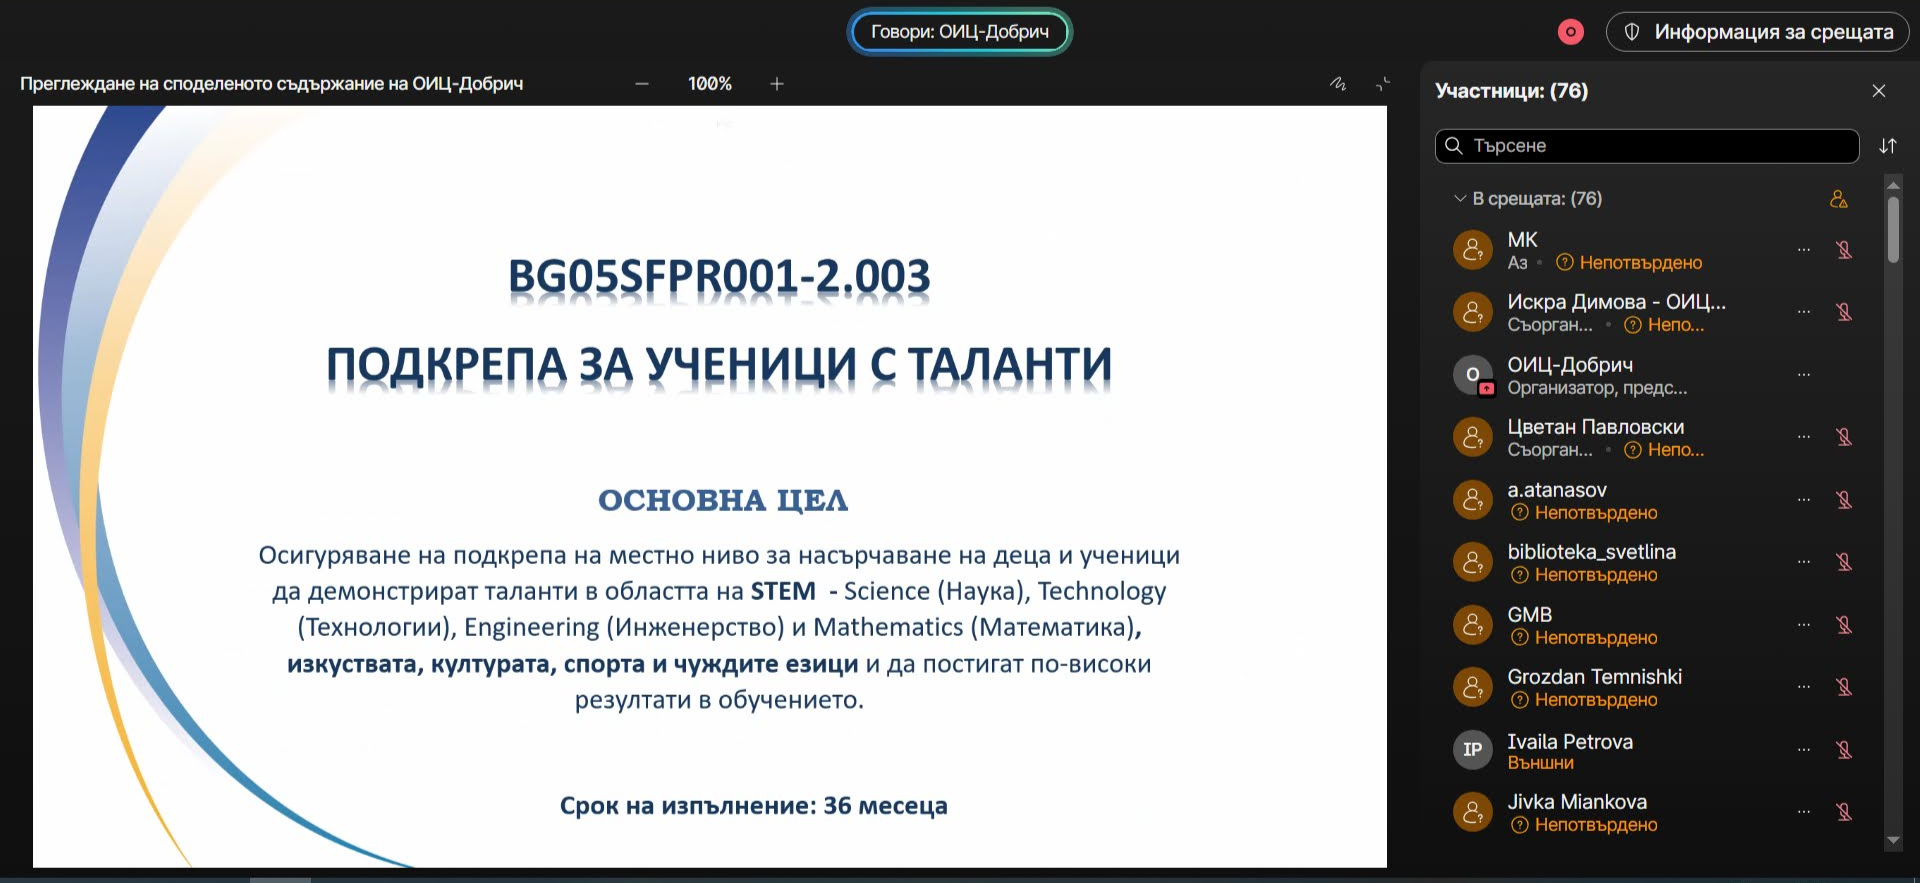1920x883 pixels.
Task: Zoom in shared content with plus
Action: [x=777, y=84]
